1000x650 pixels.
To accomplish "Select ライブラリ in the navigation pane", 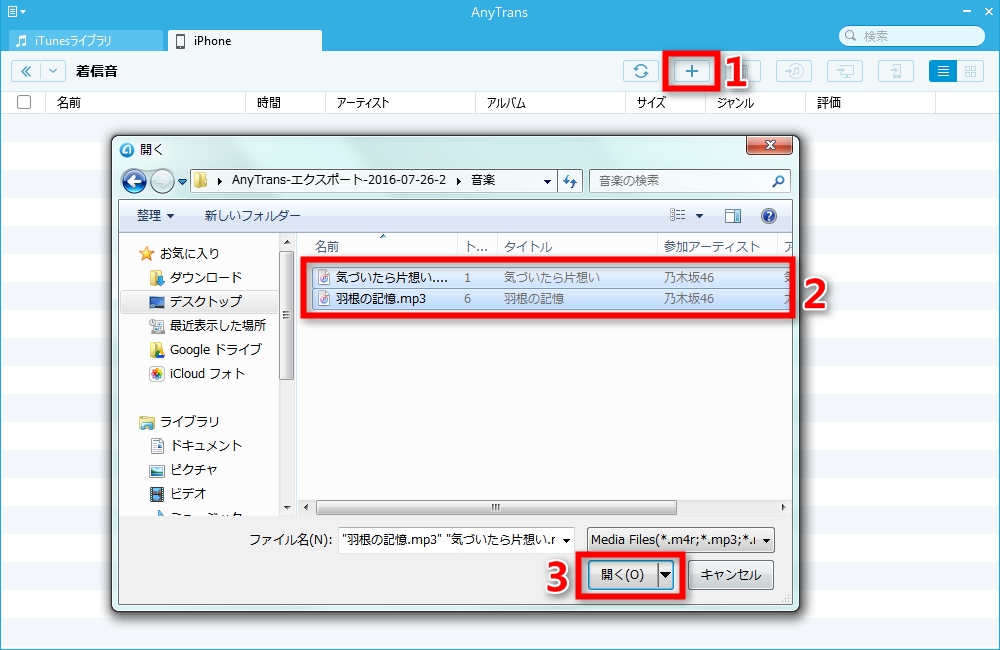I will pos(179,422).
